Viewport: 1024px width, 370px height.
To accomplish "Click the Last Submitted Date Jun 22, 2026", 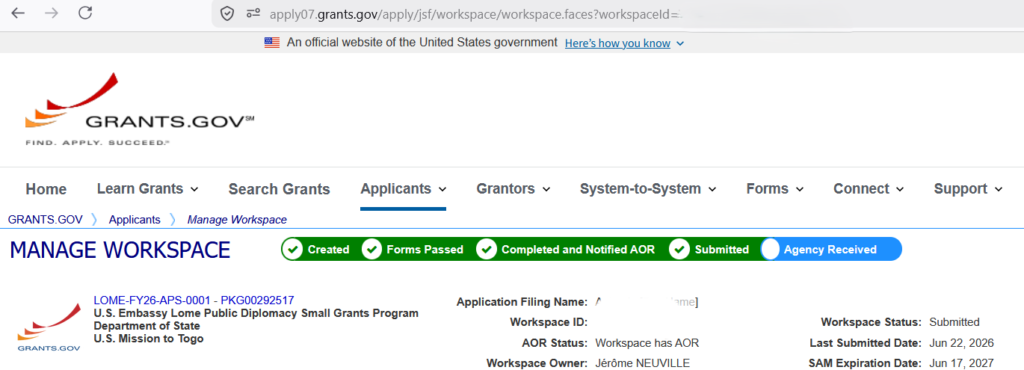I will click(961, 343).
